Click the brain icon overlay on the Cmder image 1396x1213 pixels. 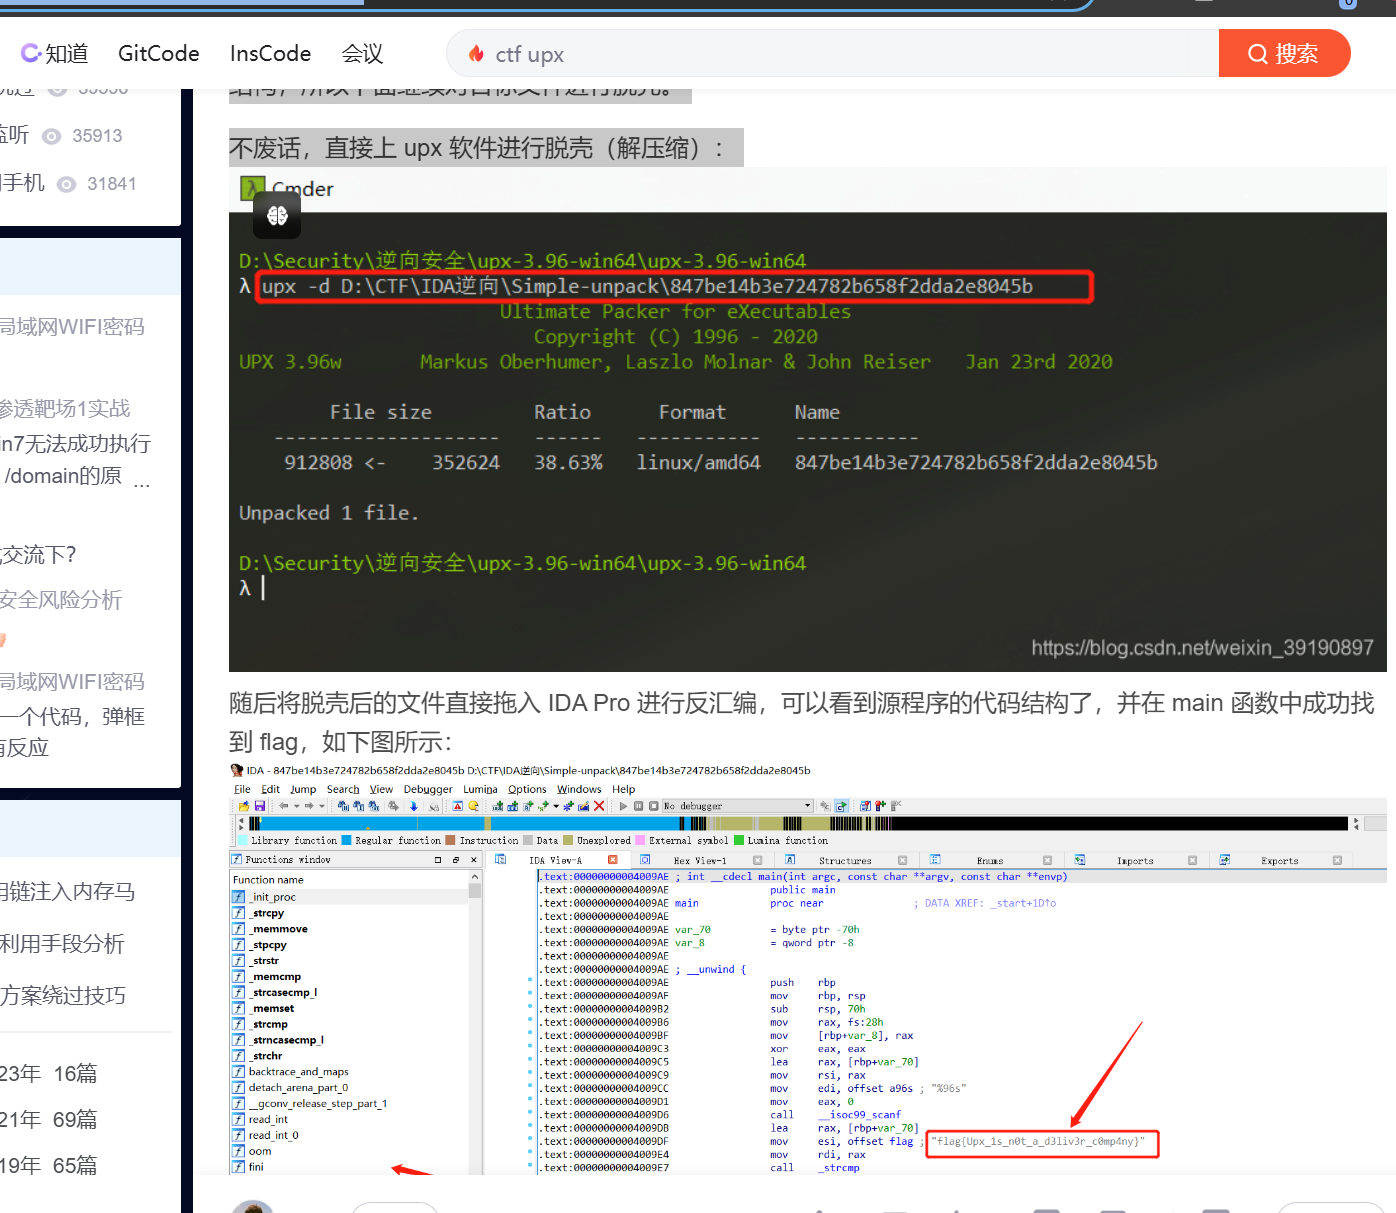[x=277, y=215]
